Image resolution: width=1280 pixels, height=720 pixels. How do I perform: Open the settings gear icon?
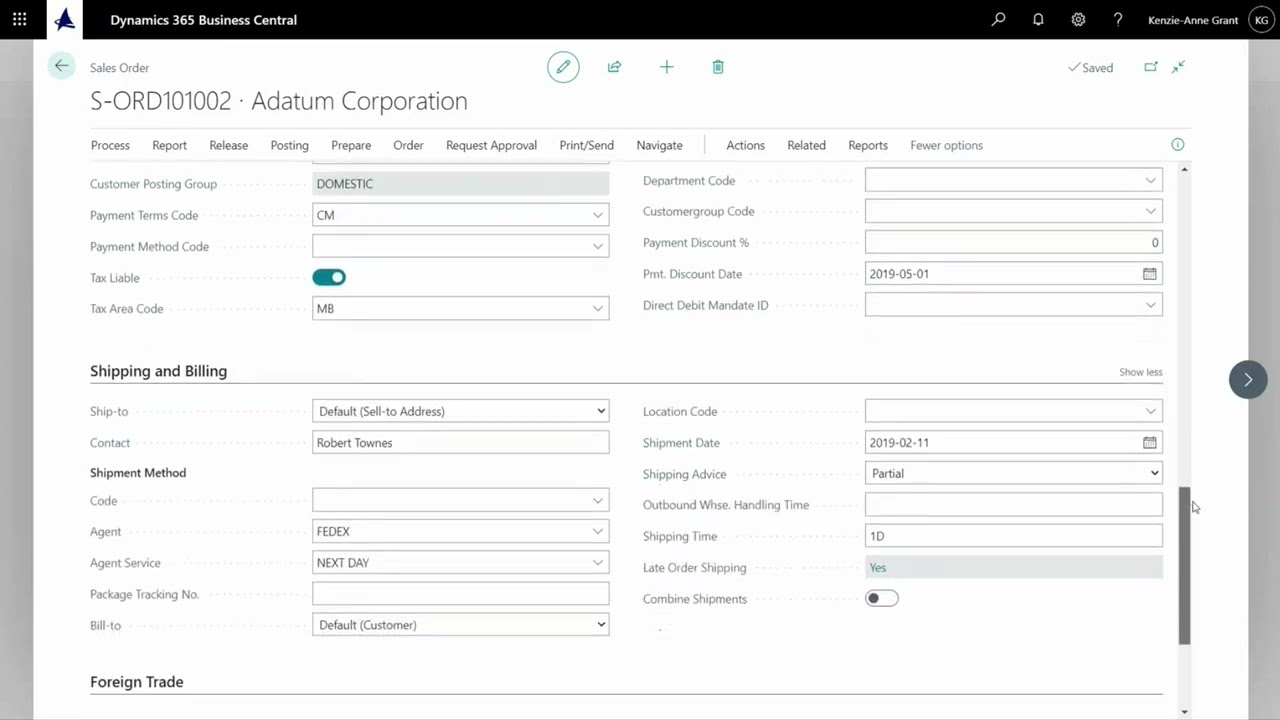coord(1078,20)
